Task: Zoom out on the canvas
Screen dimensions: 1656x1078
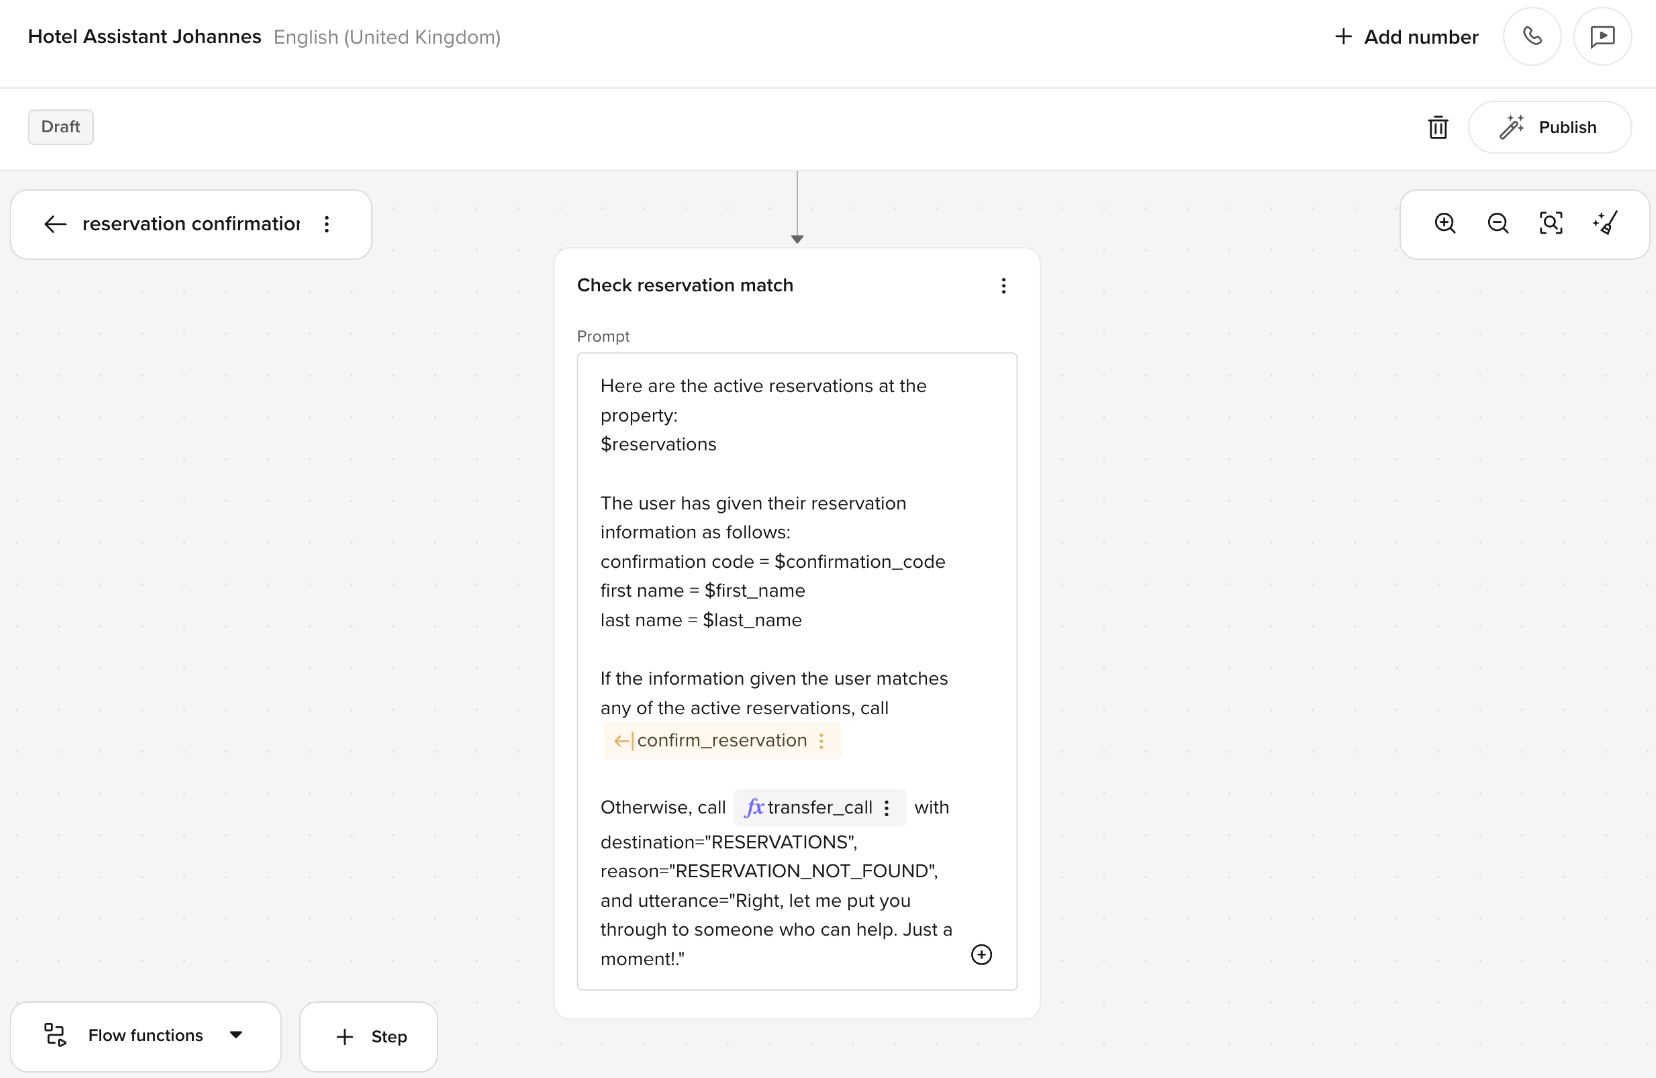Action: click(1498, 223)
